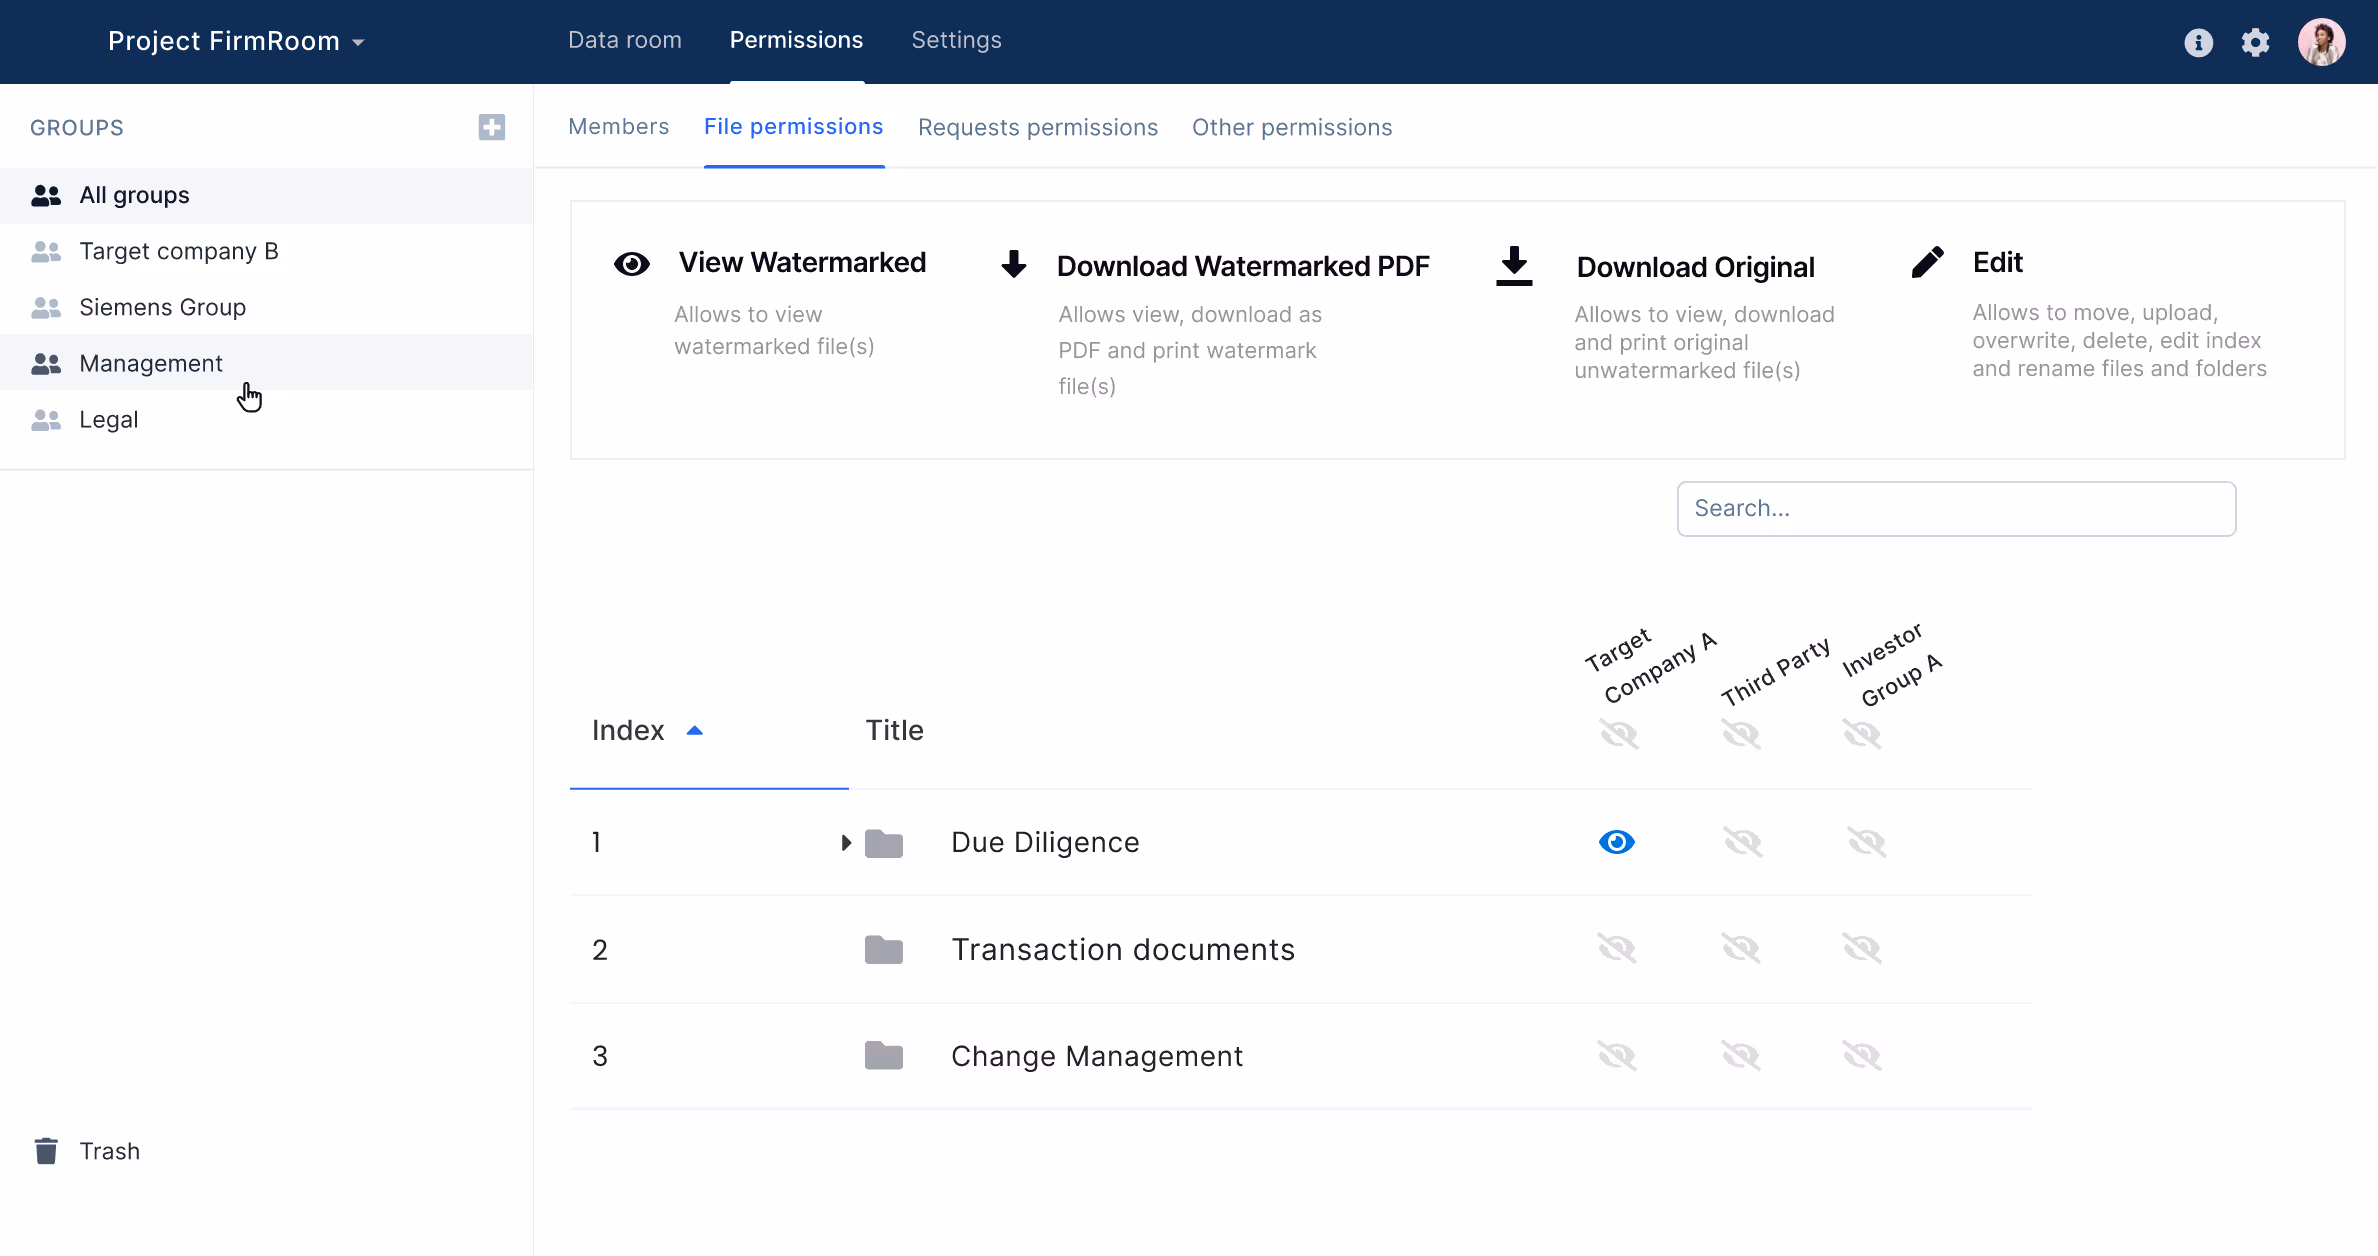Click the Search input field

[x=1955, y=509]
